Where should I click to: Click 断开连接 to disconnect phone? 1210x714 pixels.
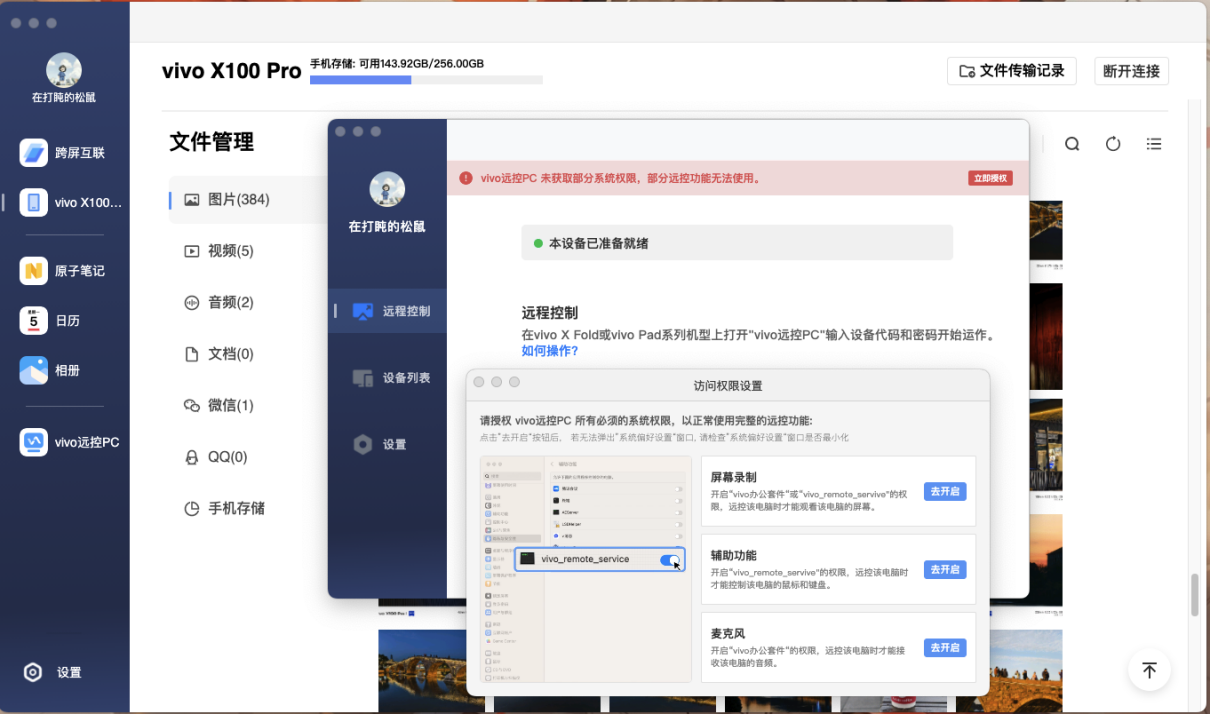tap(1131, 71)
